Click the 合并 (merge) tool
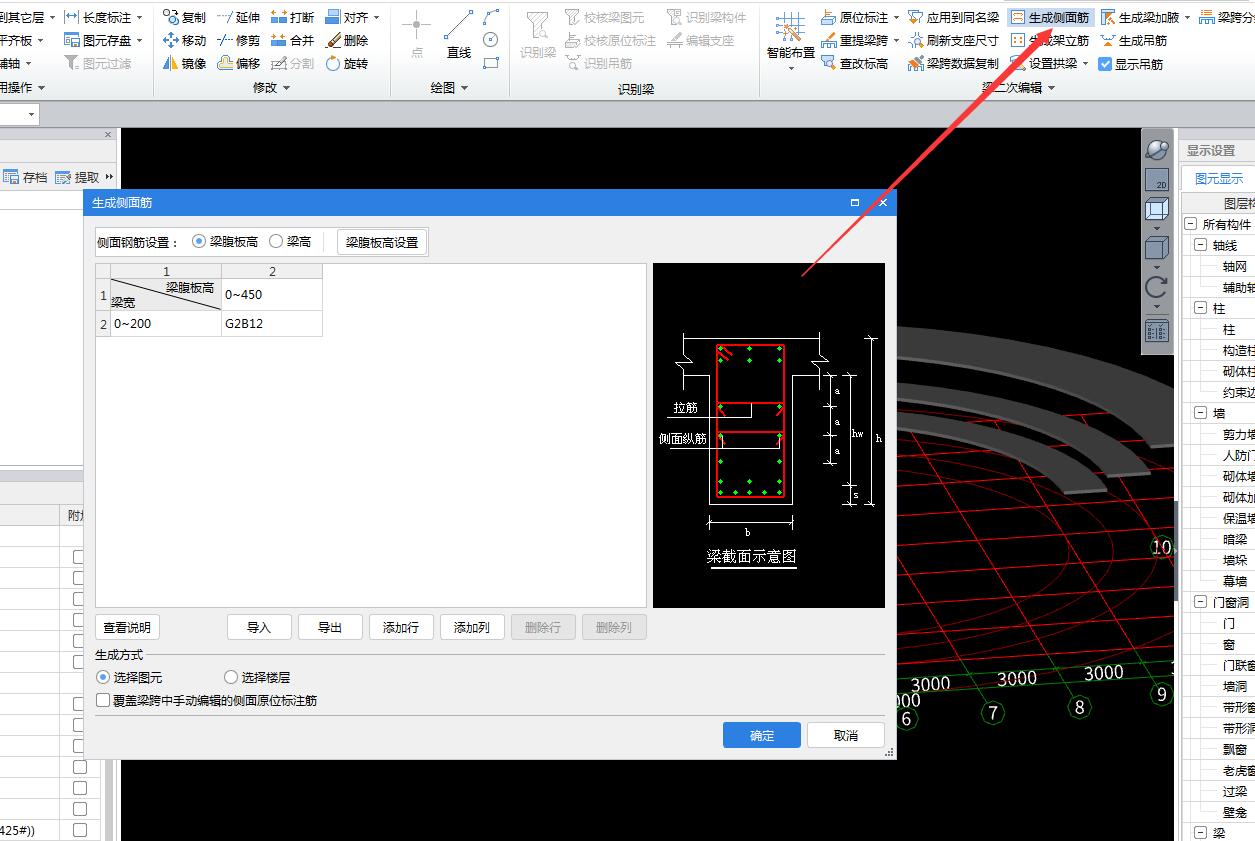Image resolution: width=1255 pixels, height=841 pixels. point(292,40)
